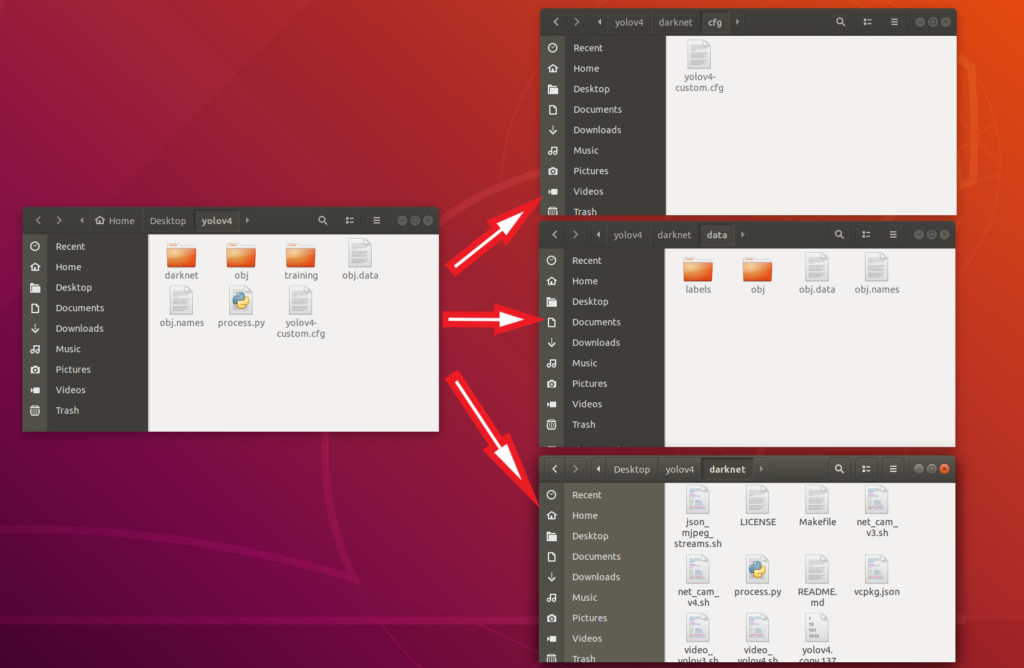Click search icon in data window
The width and height of the screenshot is (1024, 668).
coord(839,235)
